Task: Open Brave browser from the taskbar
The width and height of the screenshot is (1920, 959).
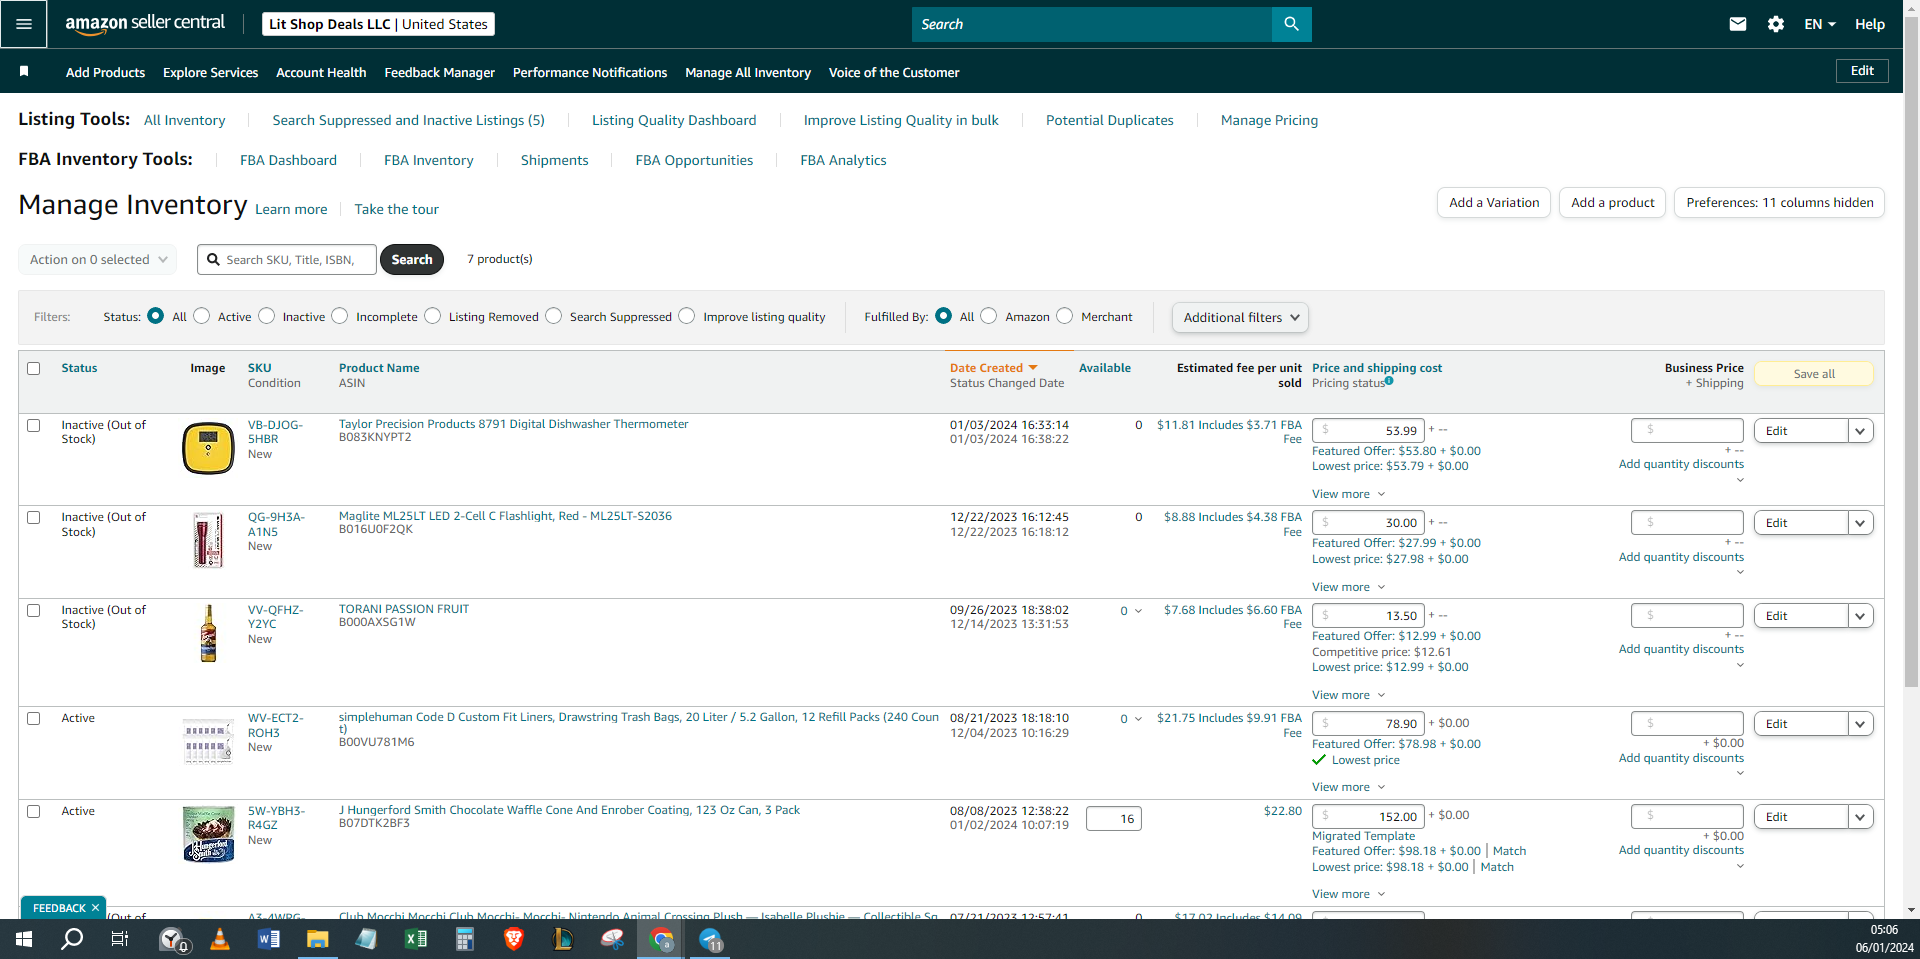Action: 514,939
